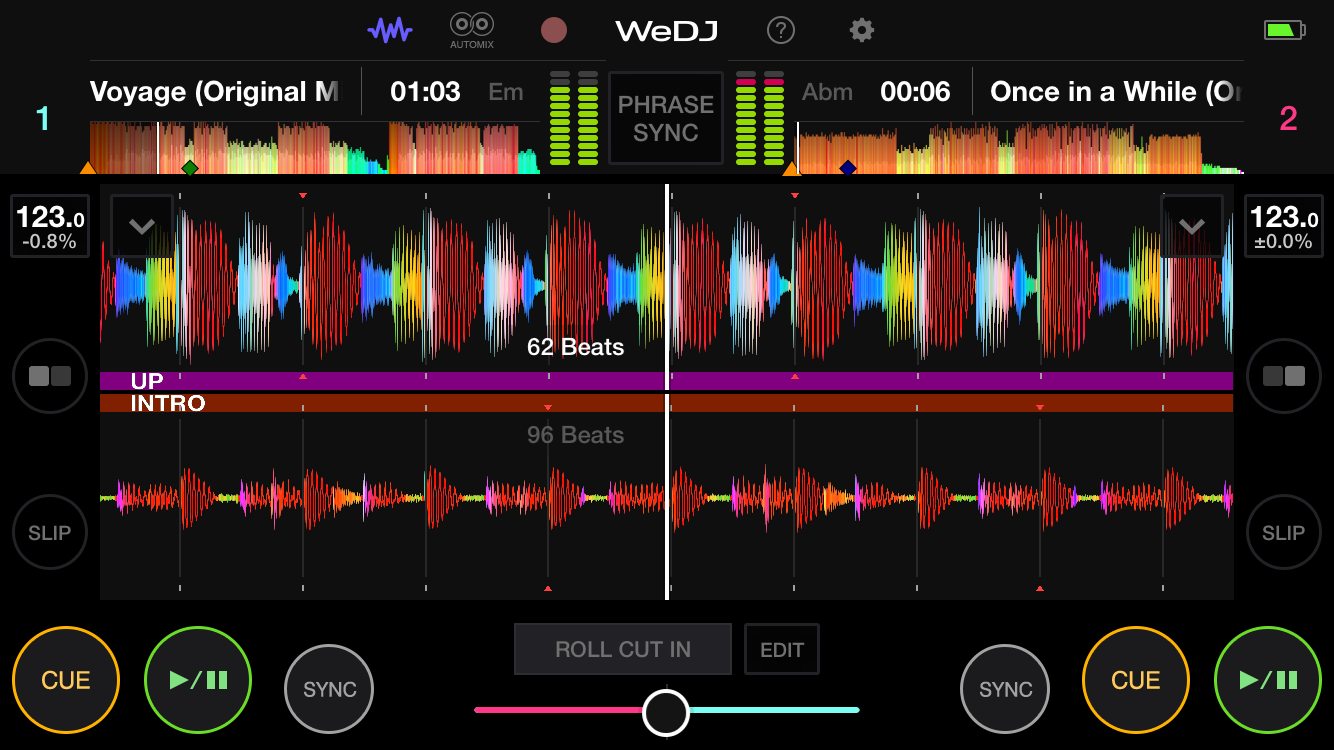Toggle SLIP mode on deck 2
This screenshot has width=1334, height=750.
pyautogui.click(x=1283, y=533)
